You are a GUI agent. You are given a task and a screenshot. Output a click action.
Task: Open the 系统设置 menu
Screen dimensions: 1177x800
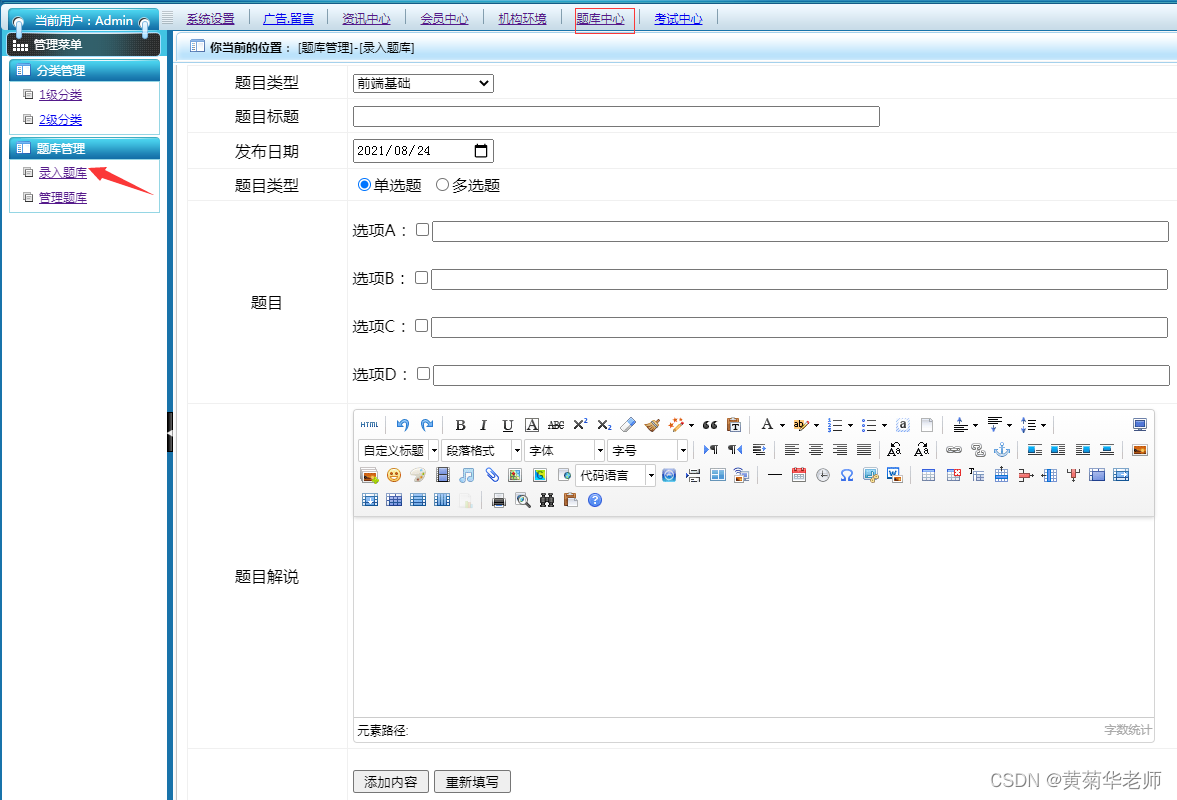[x=210, y=18]
